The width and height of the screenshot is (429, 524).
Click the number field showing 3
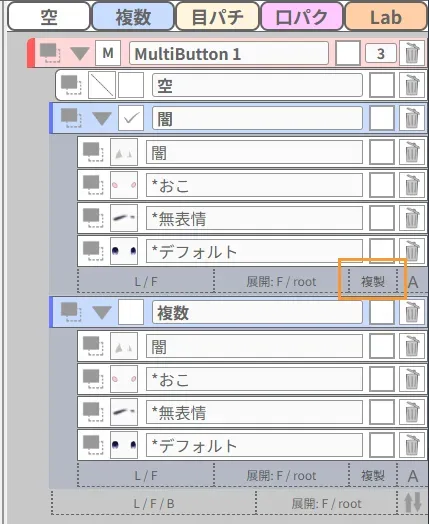[x=381, y=53]
